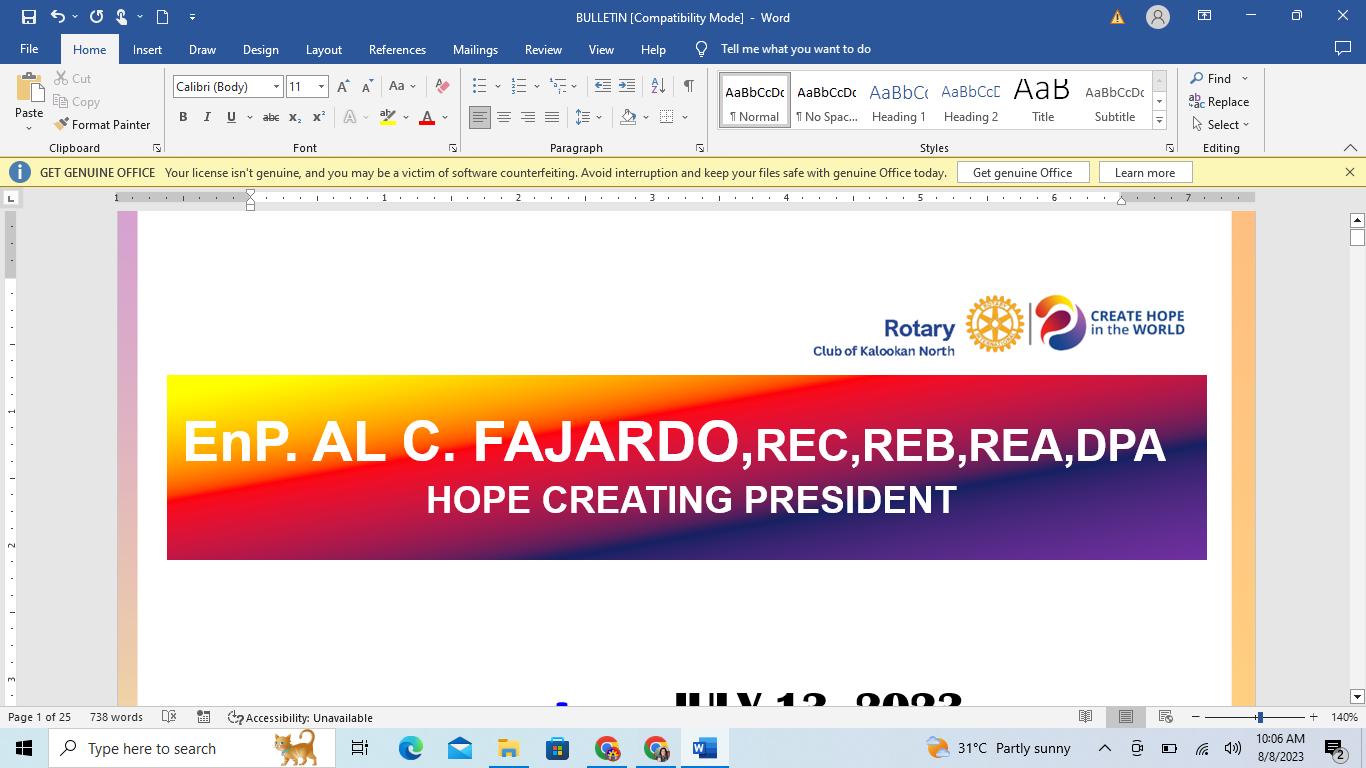Apply superscript formatting

pyautogui.click(x=318, y=117)
